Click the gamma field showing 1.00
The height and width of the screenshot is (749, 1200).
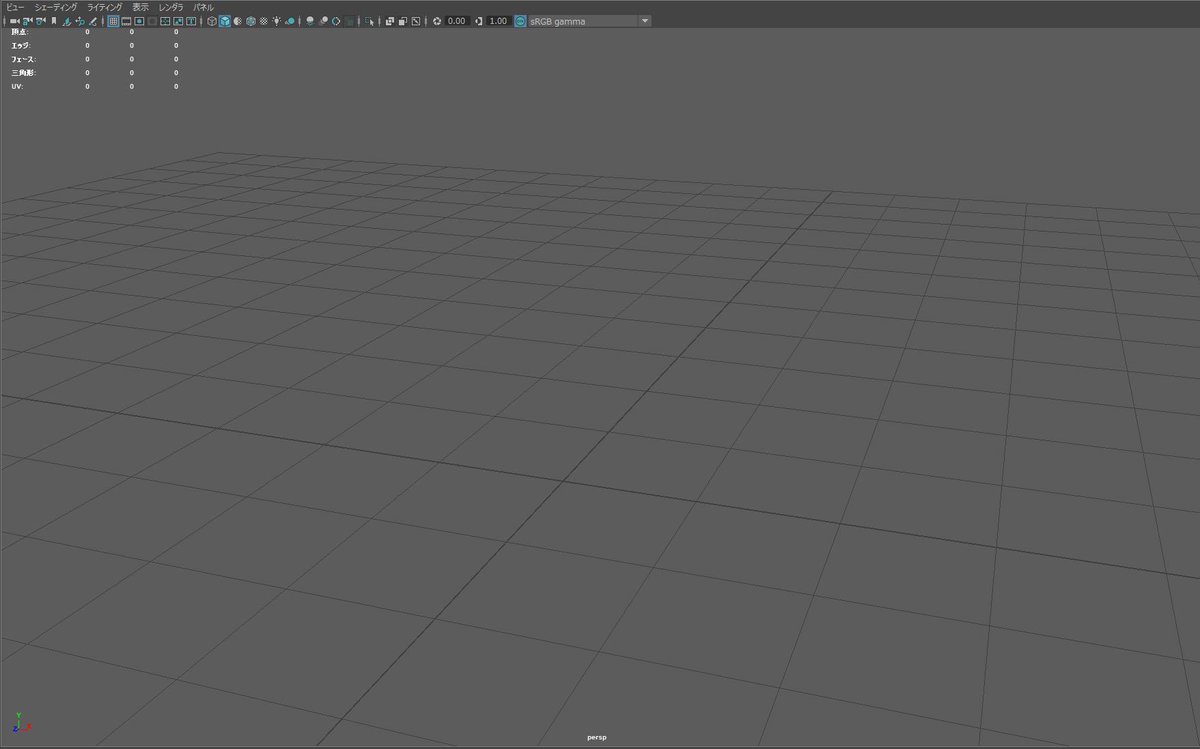(x=497, y=21)
